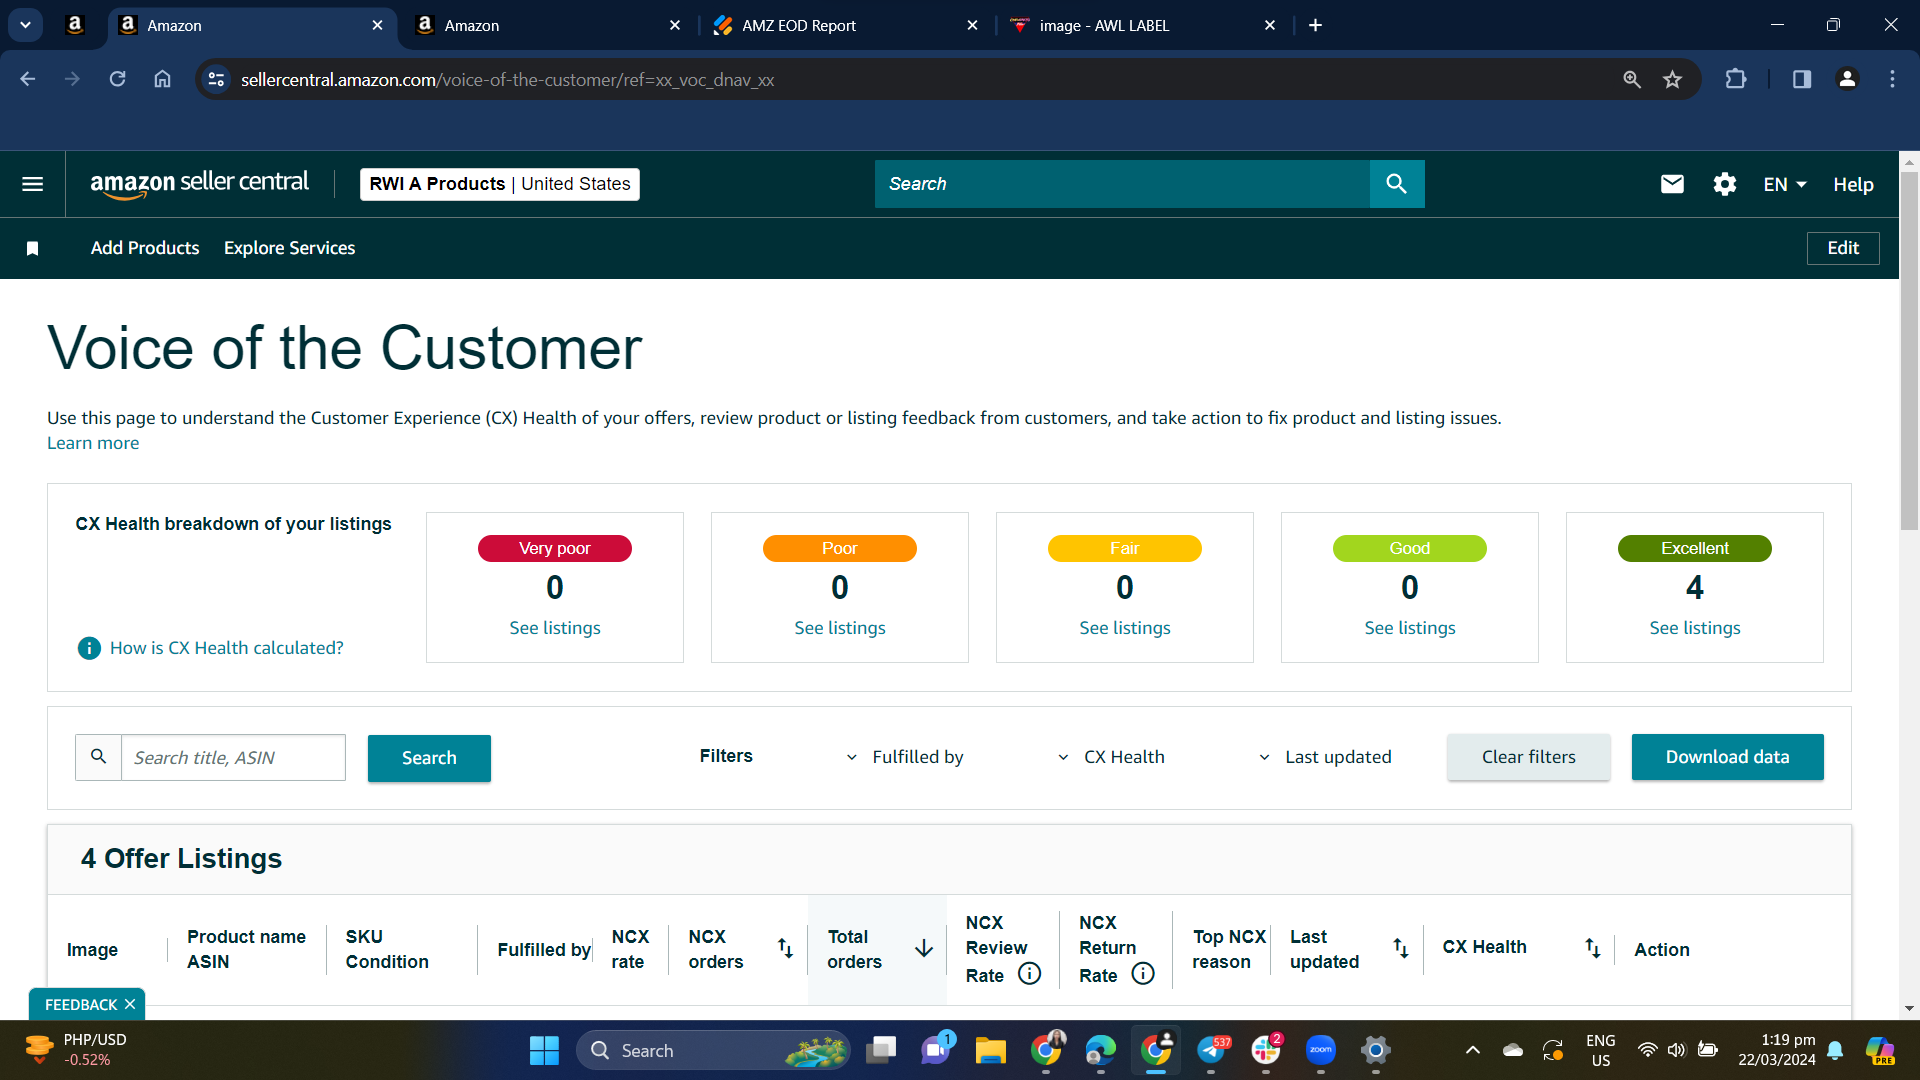
Task: Open the messages envelope icon
Action: pyautogui.click(x=1672, y=184)
